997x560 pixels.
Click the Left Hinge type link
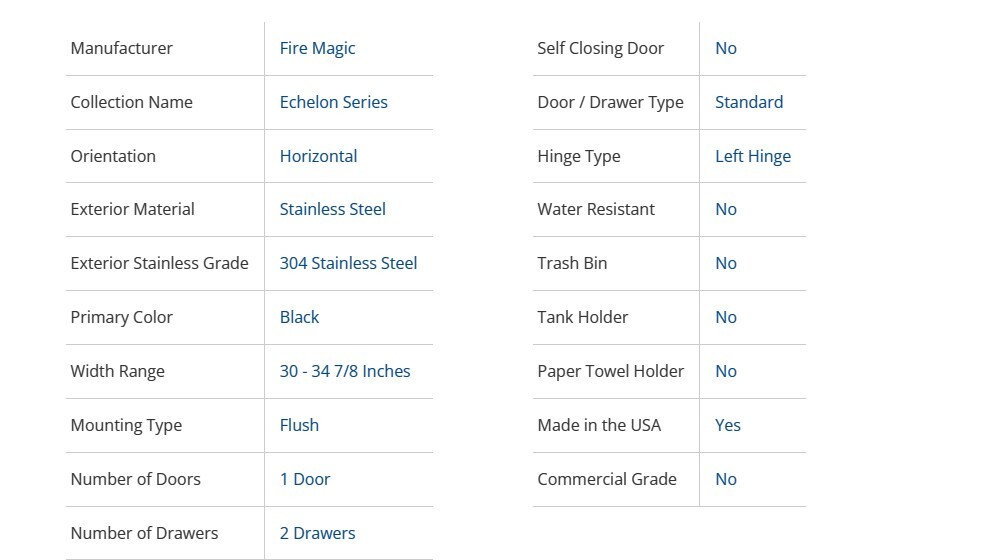click(753, 156)
